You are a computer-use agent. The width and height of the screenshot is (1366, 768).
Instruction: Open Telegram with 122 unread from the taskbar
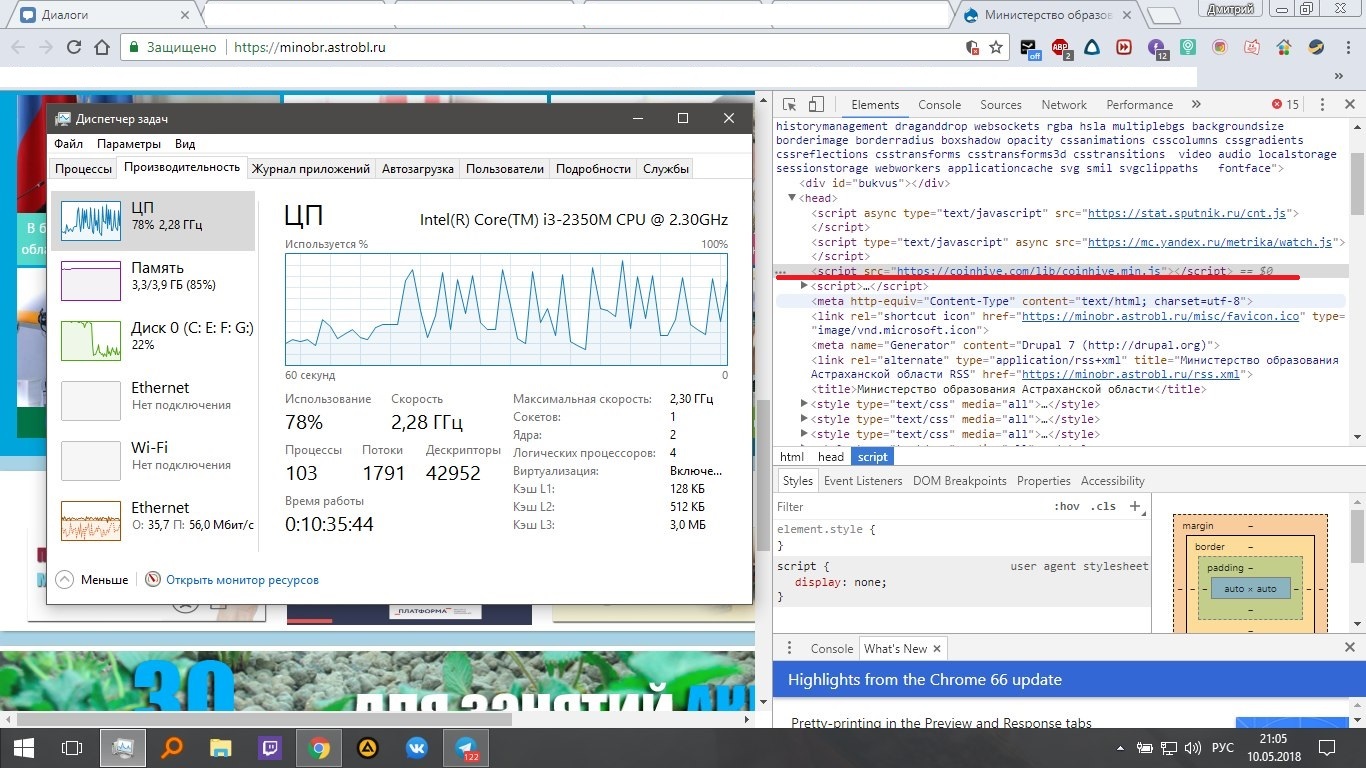tap(466, 747)
